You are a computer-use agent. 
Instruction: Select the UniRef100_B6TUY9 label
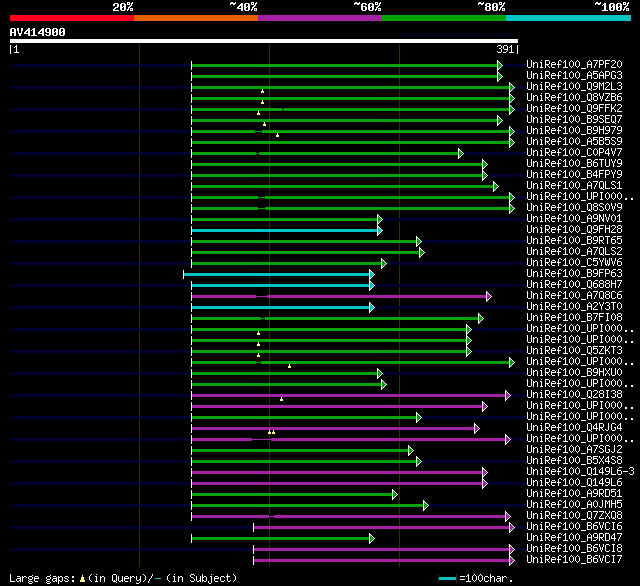[574, 164]
